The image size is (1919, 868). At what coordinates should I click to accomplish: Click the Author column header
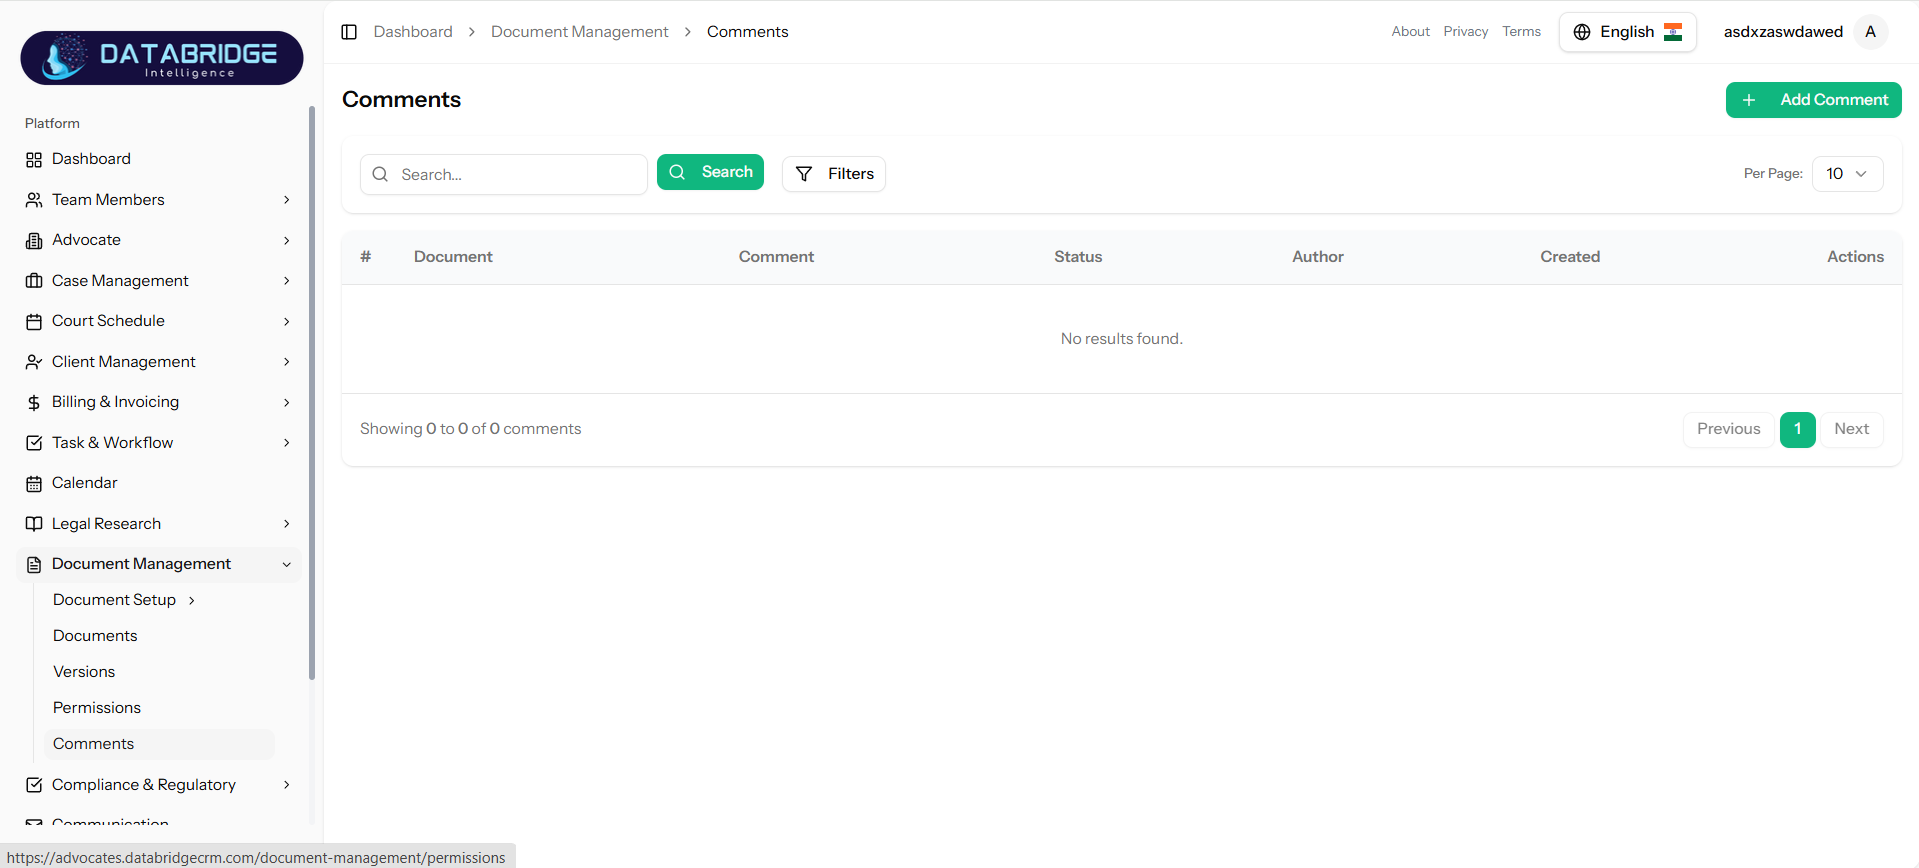pyautogui.click(x=1318, y=257)
